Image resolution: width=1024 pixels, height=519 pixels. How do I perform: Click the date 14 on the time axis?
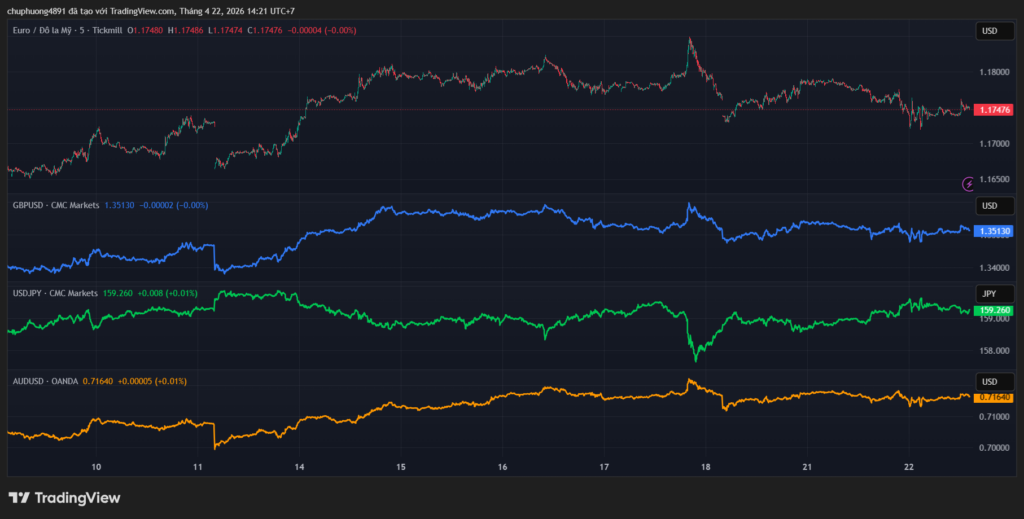(x=298, y=467)
